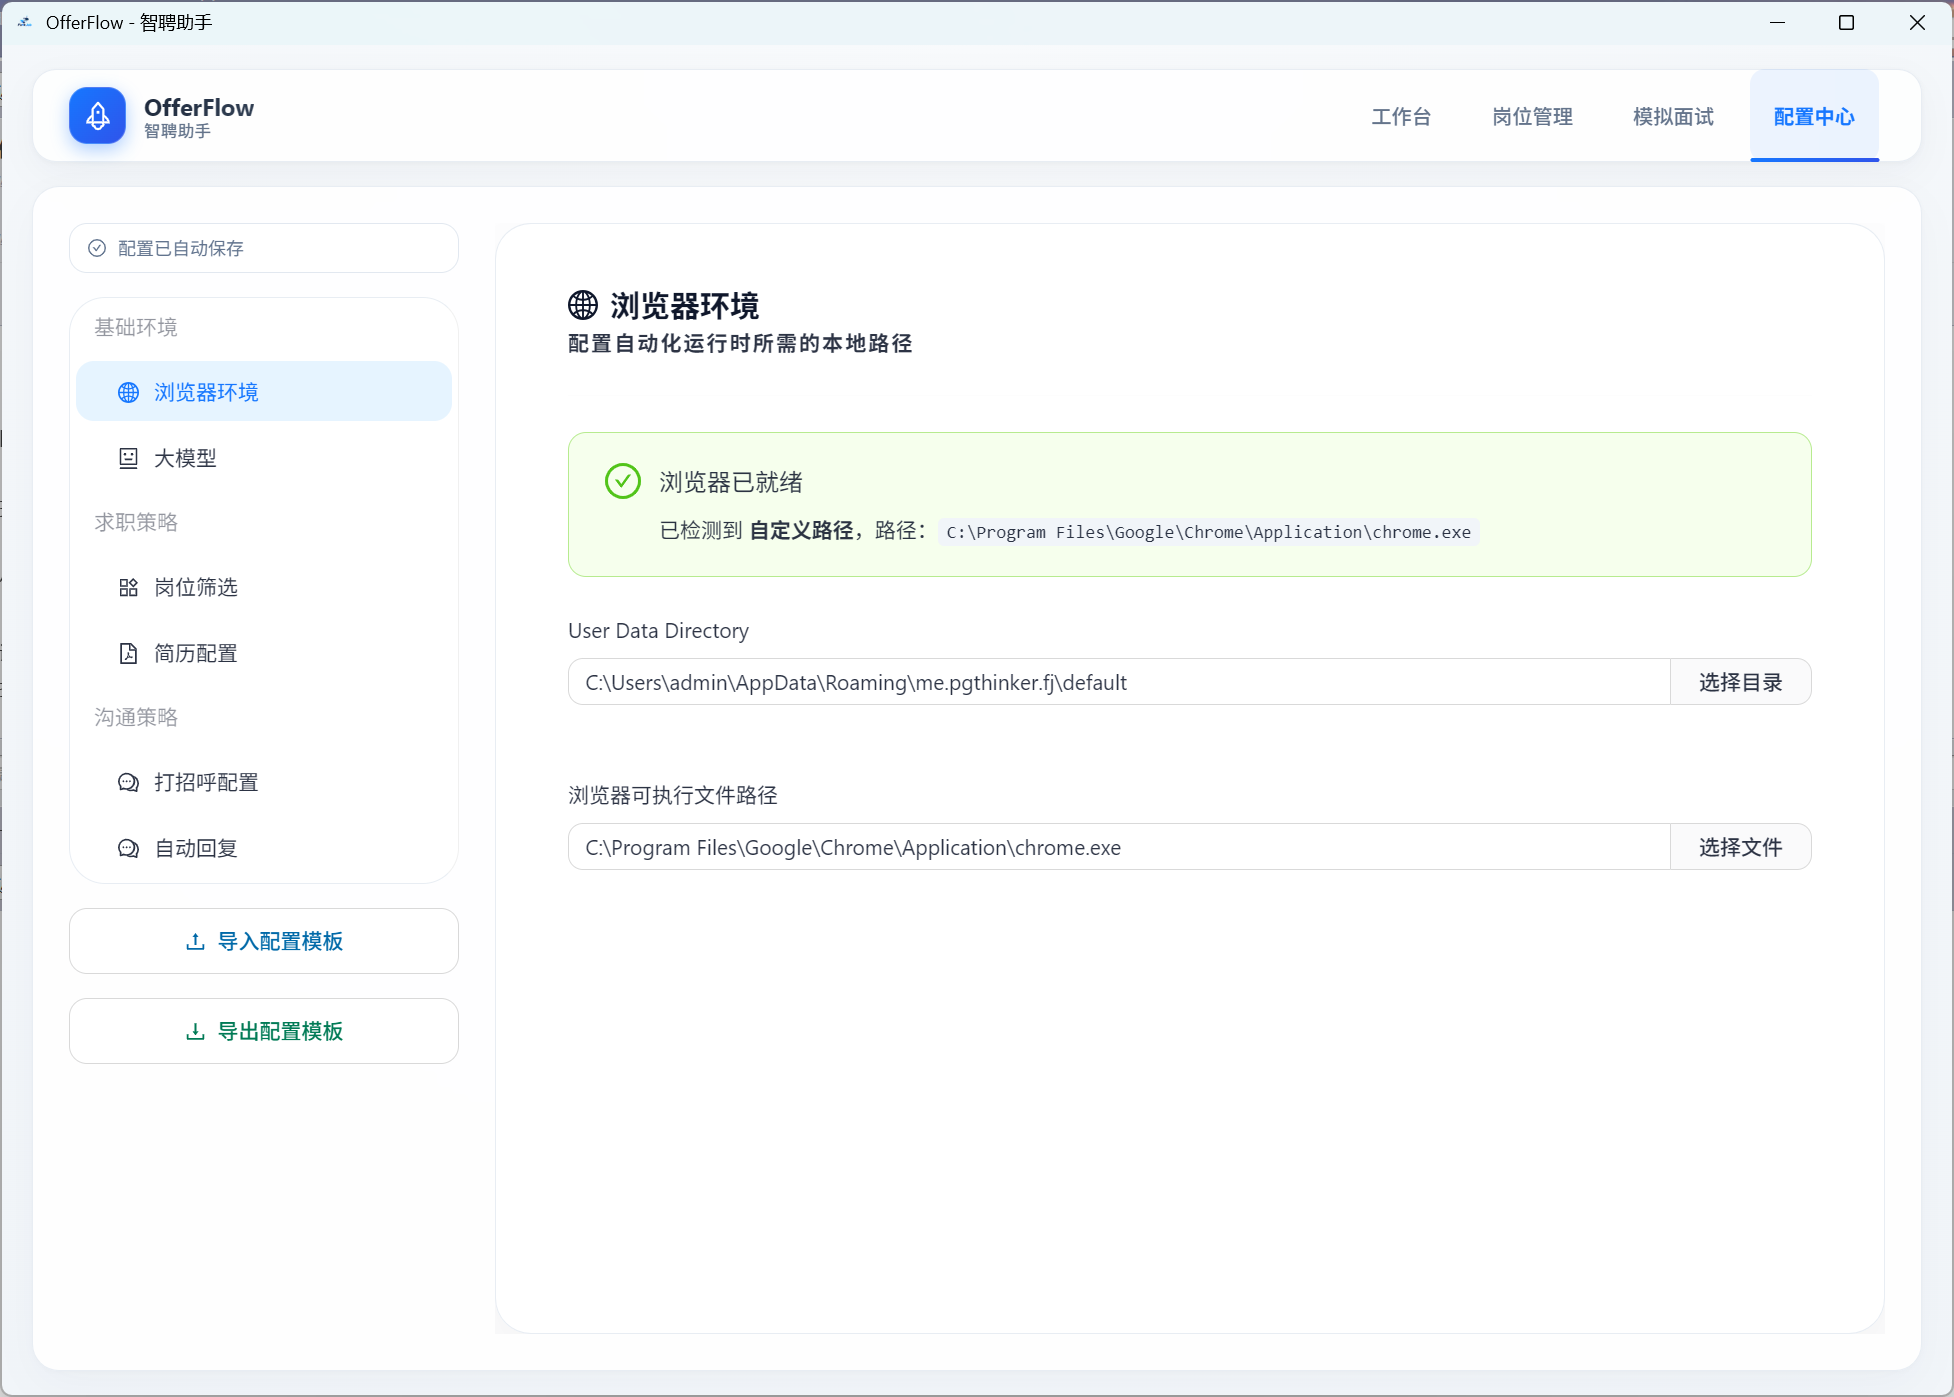Click the 配置已自动保存 status bar
The height and width of the screenshot is (1397, 1954).
point(264,248)
